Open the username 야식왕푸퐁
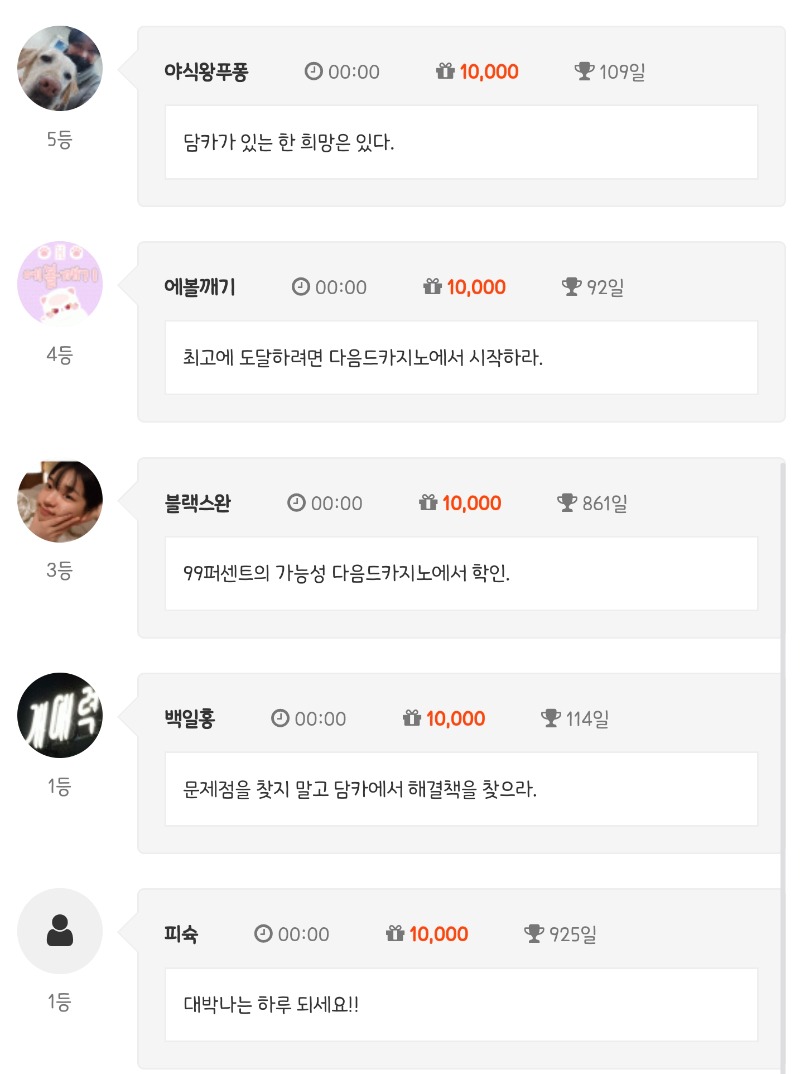The height and width of the screenshot is (1074, 800). 206,71
